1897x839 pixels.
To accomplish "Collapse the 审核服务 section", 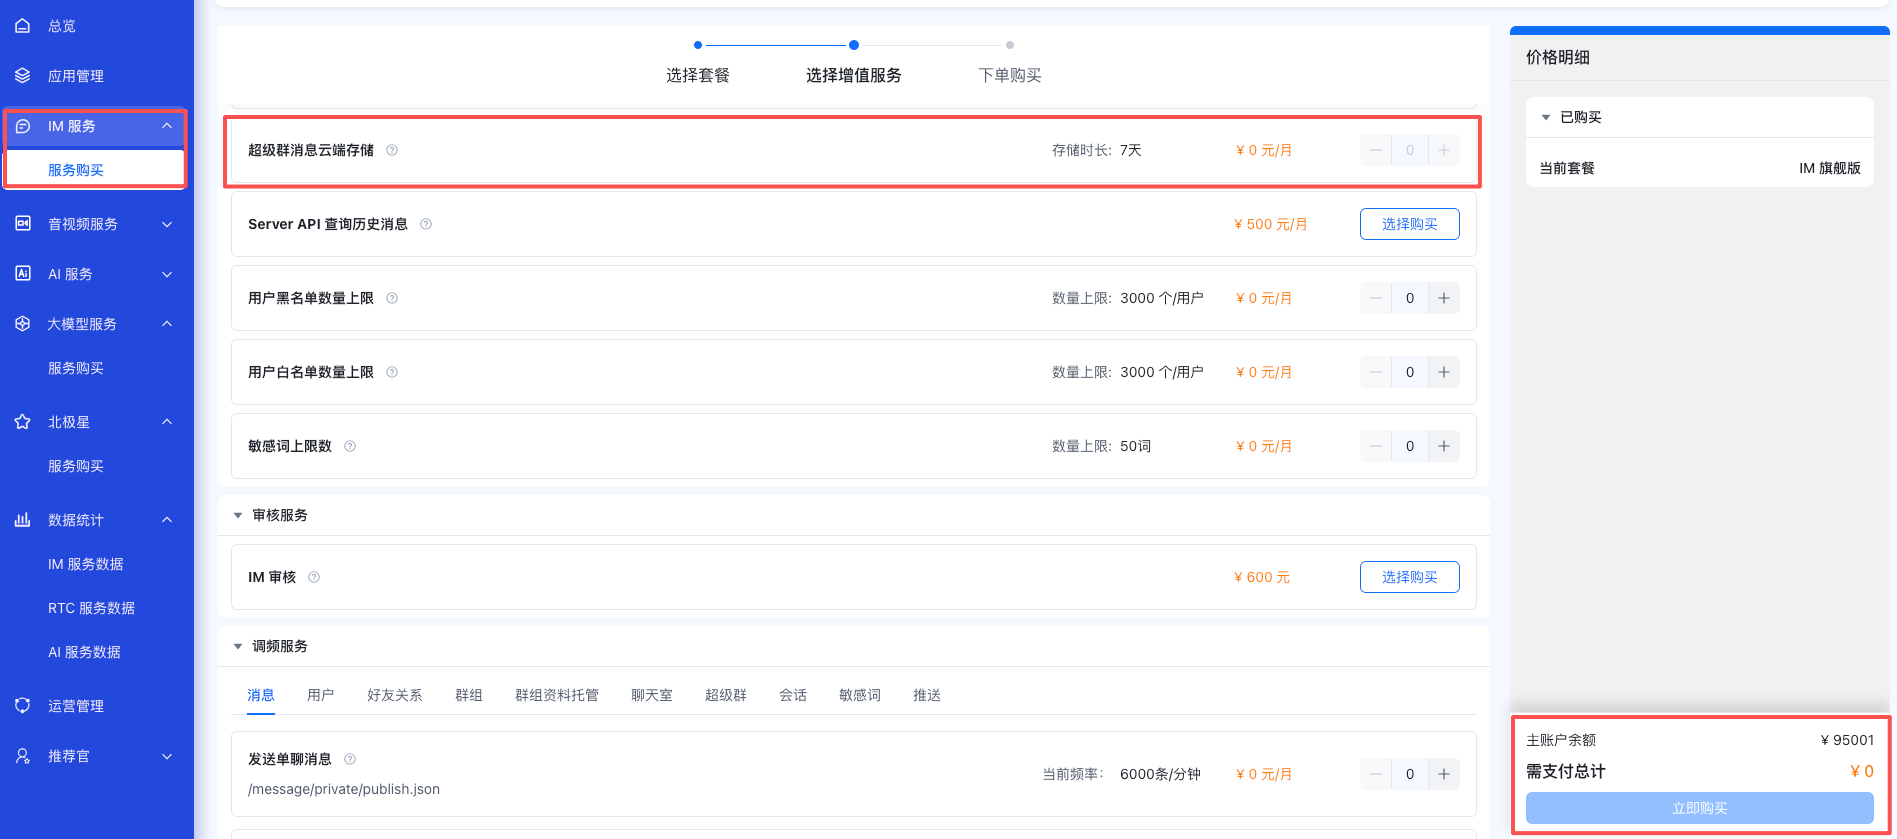I will tap(238, 515).
